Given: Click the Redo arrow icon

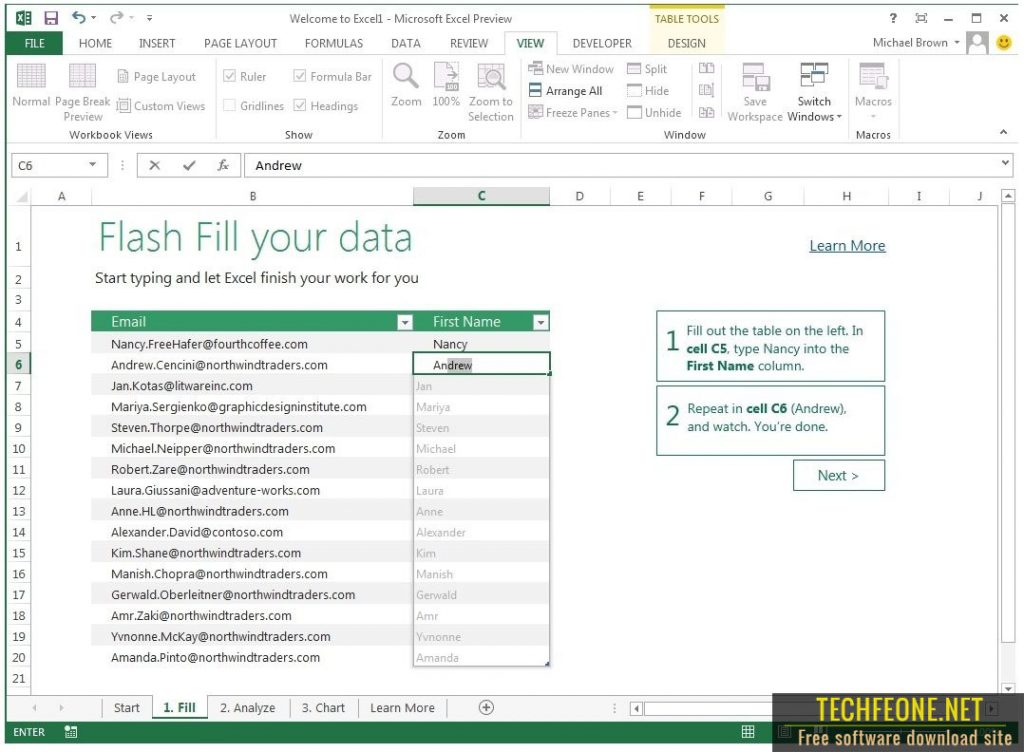Looking at the screenshot, I should click(117, 18).
